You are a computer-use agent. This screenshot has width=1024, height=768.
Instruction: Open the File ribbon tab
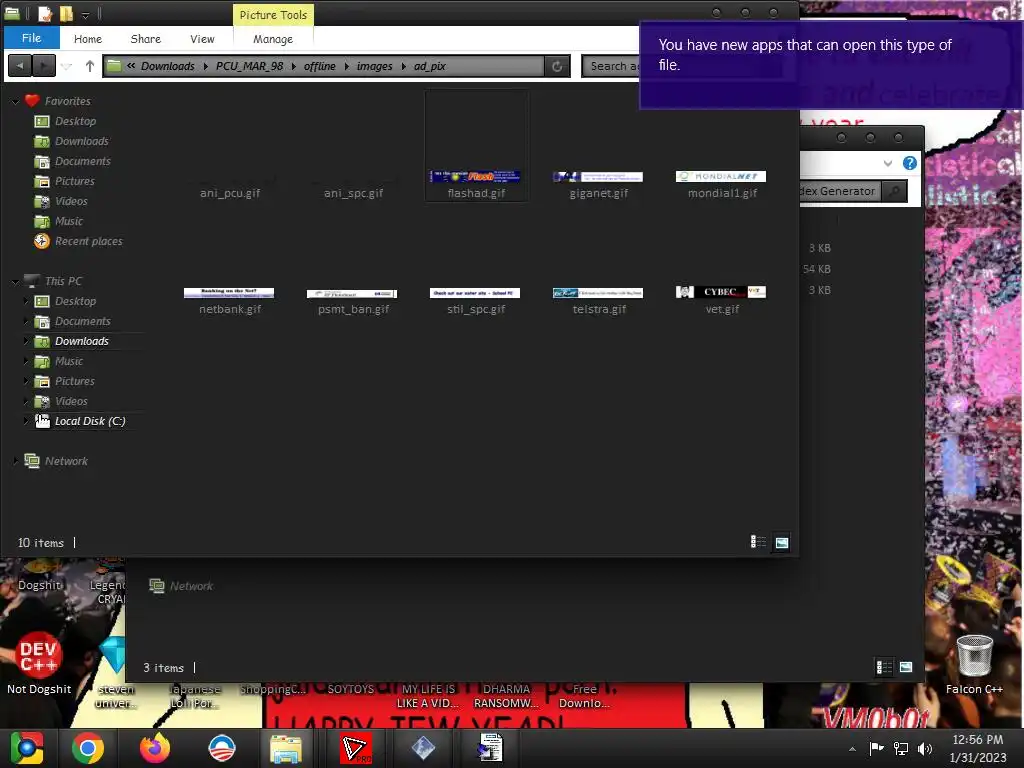(31, 38)
